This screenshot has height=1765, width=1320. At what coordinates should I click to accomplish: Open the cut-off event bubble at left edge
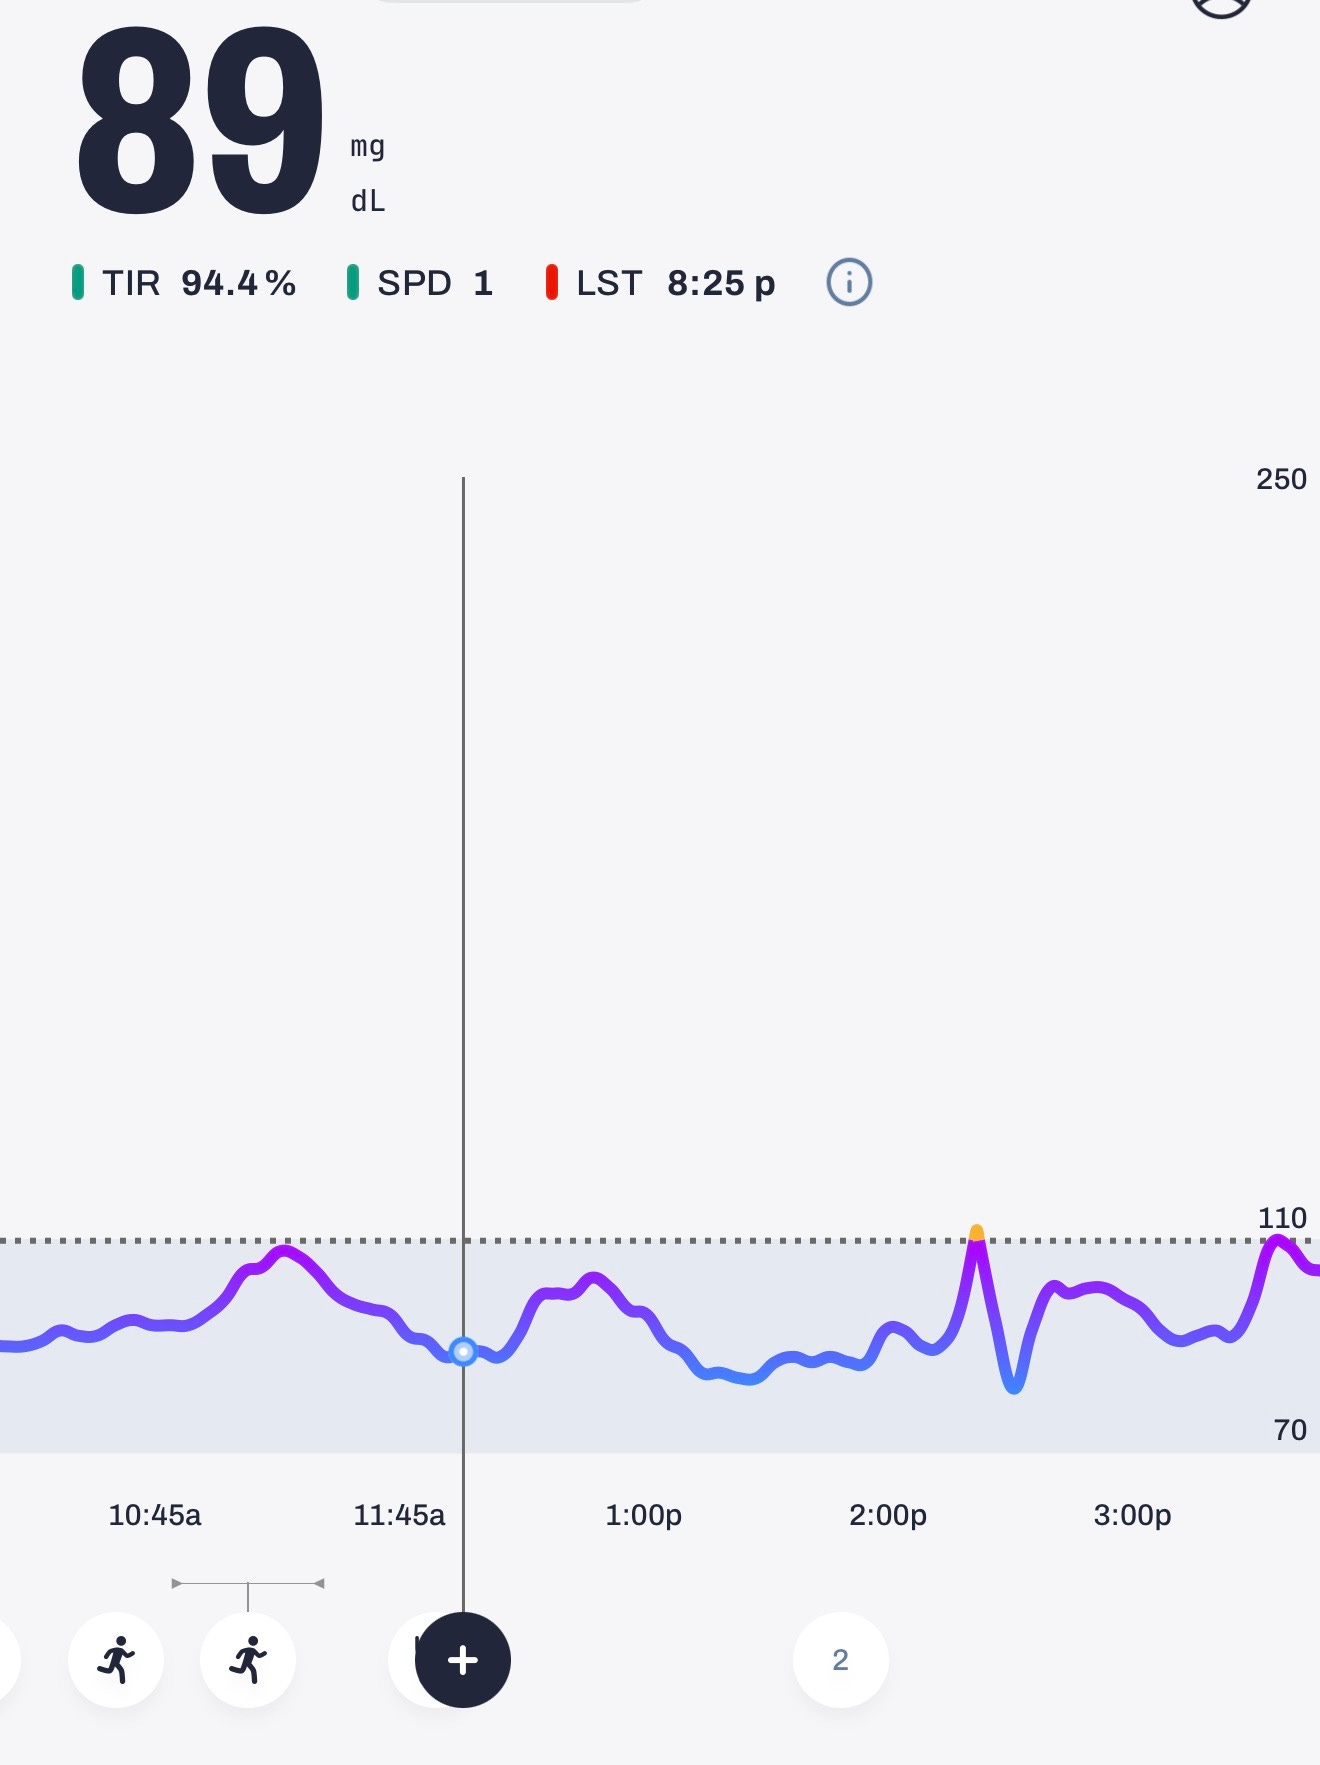pos(8,1660)
